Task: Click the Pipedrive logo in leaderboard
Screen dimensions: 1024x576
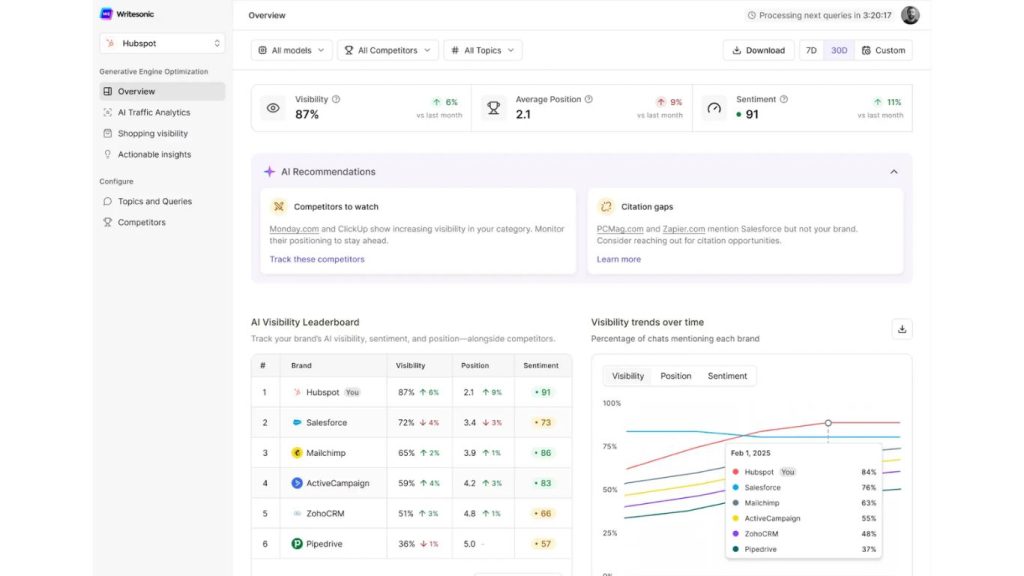Action: 297,543
